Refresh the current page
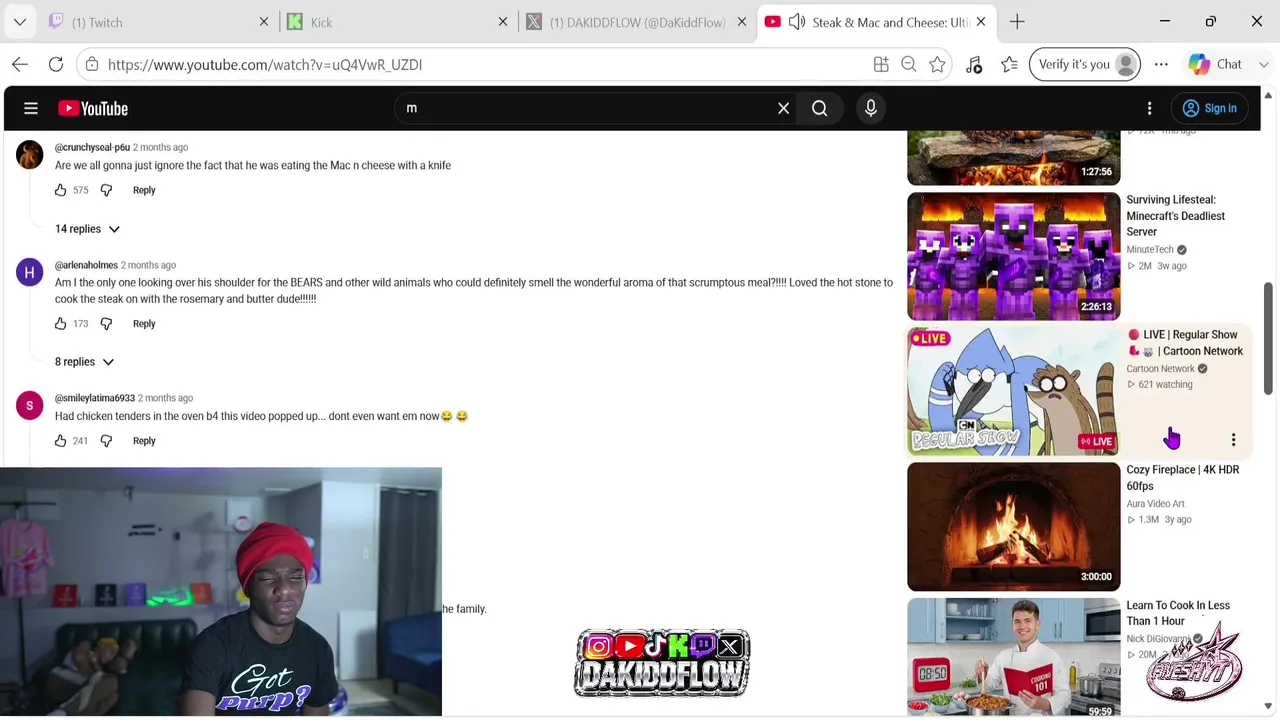1280x720 pixels. coord(56,64)
